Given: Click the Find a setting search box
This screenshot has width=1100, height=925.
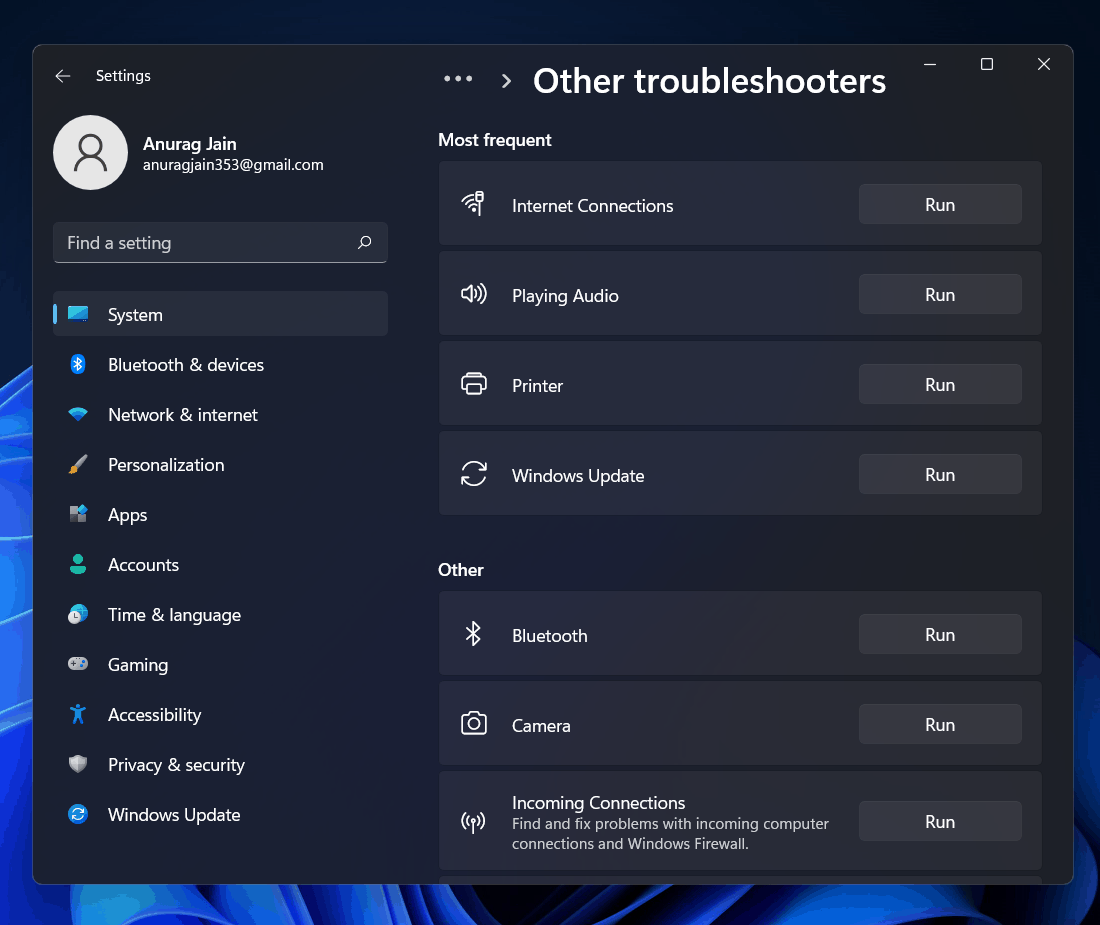Looking at the screenshot, I should 220,243.
